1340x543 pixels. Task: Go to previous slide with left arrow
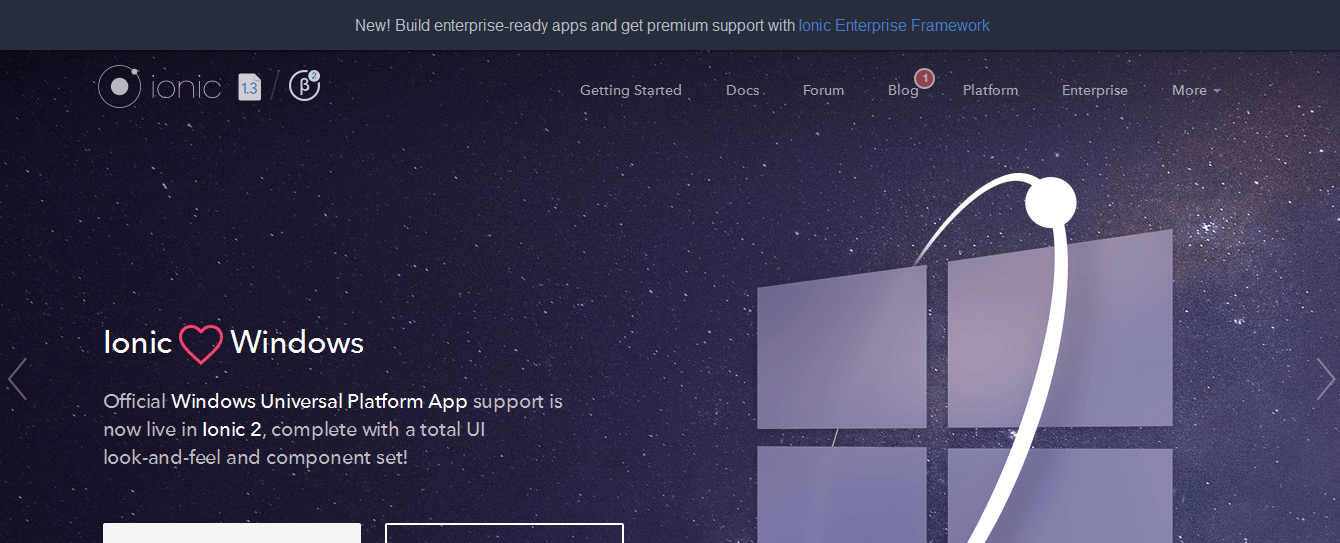point(17,379)
